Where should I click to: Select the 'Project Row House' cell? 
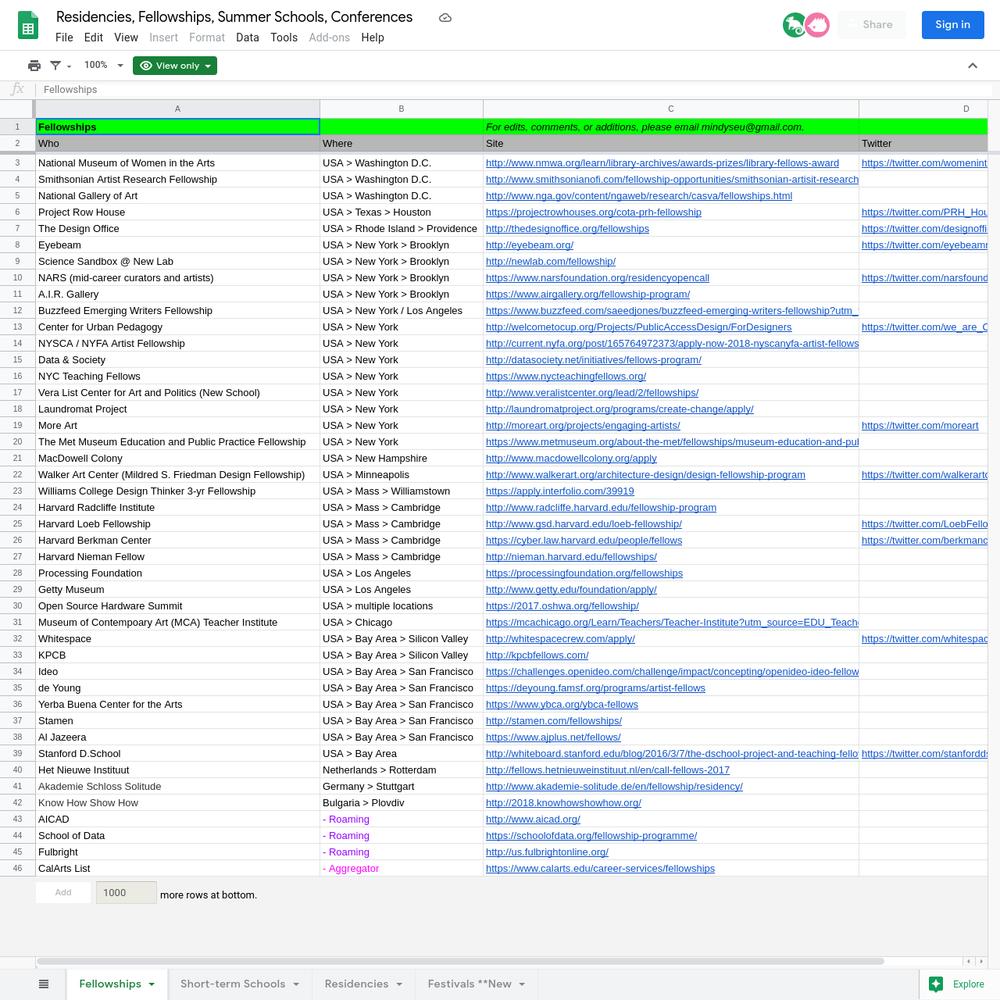177,212
